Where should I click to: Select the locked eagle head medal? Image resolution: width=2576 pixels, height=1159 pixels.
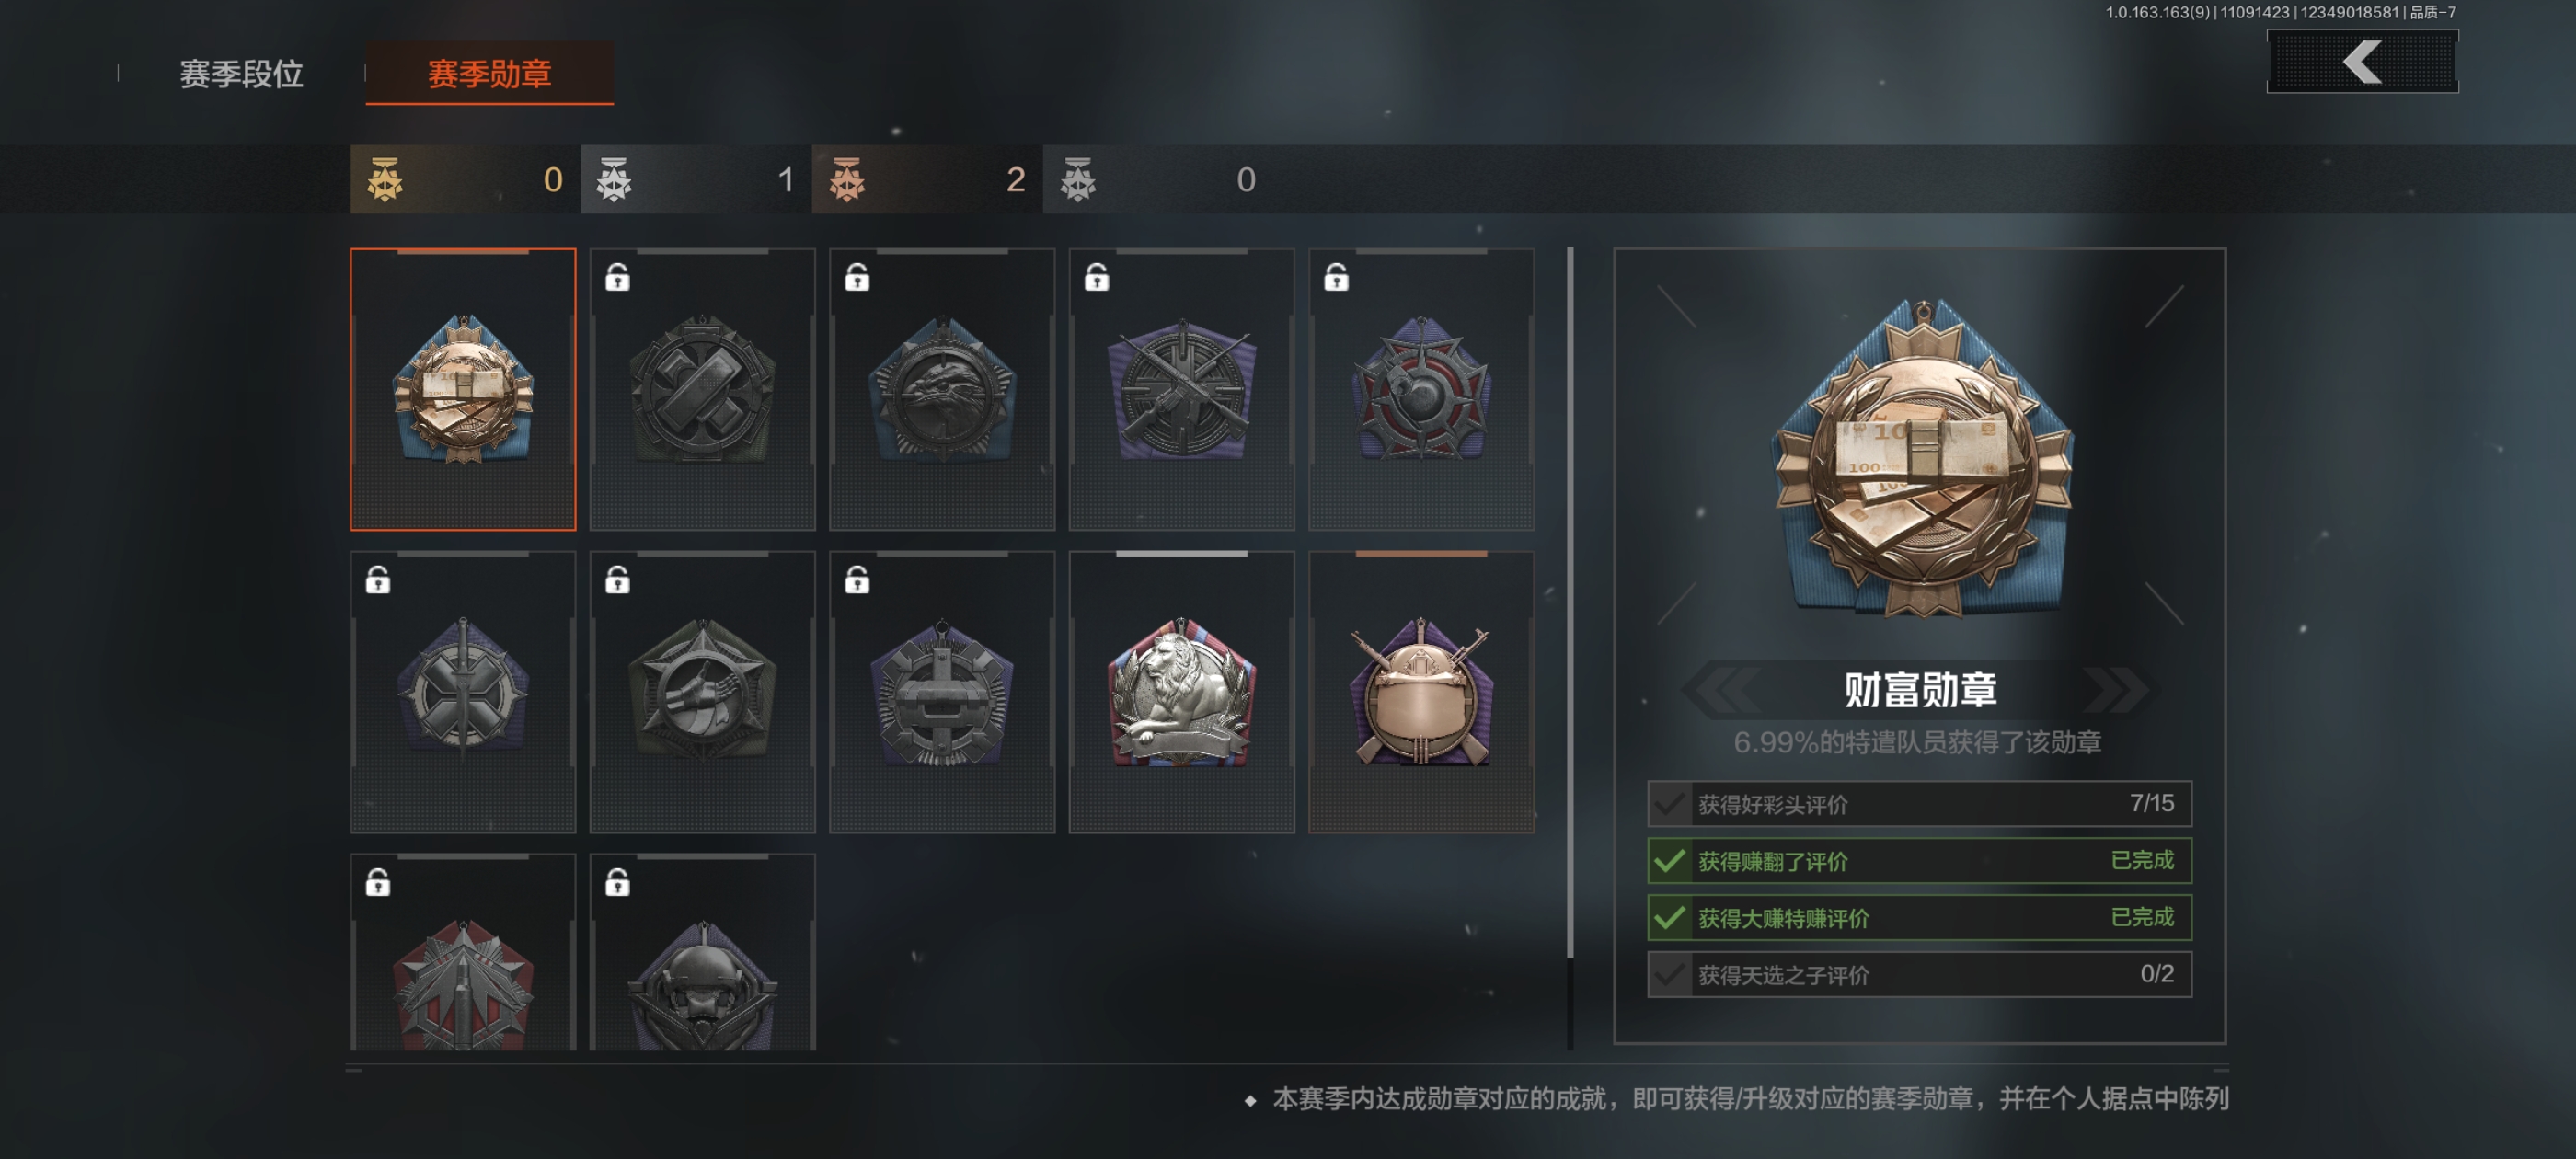pos(942,389)
